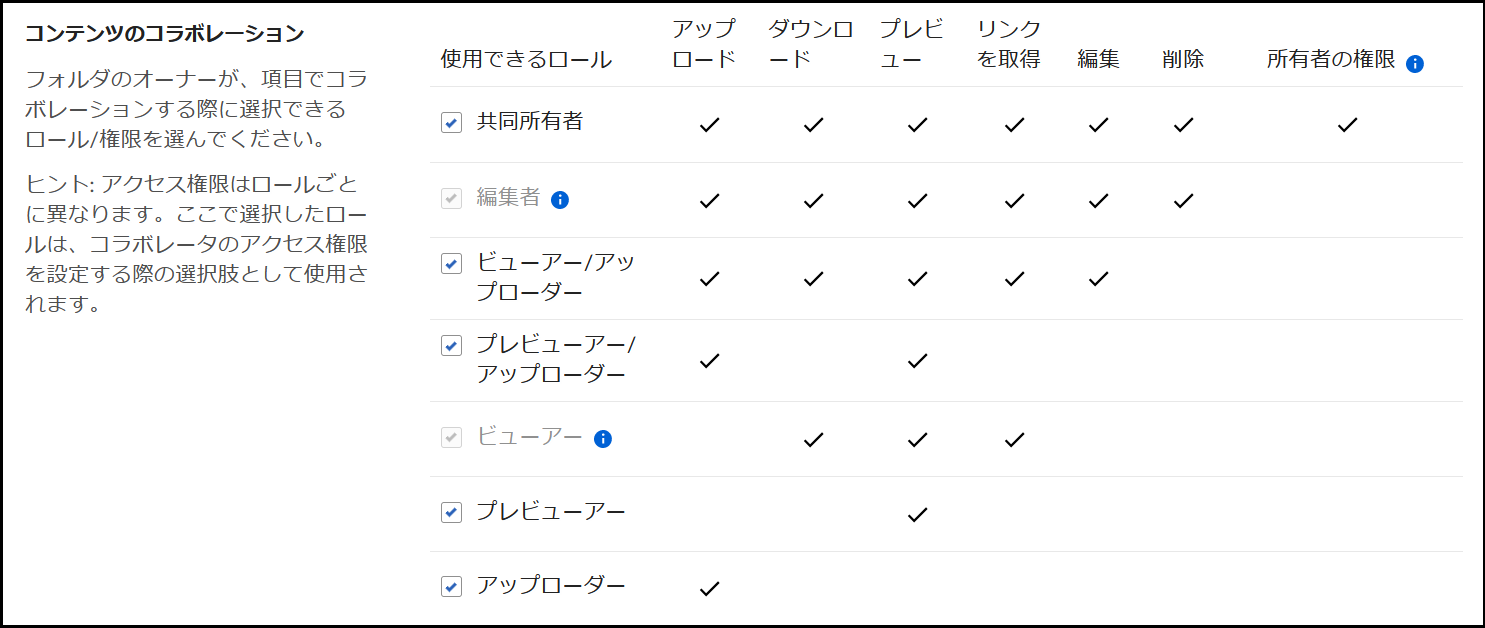Screen dimensions: 1485x628
Task: Click info icon beside ビューアー role
Action: point(602,438)
